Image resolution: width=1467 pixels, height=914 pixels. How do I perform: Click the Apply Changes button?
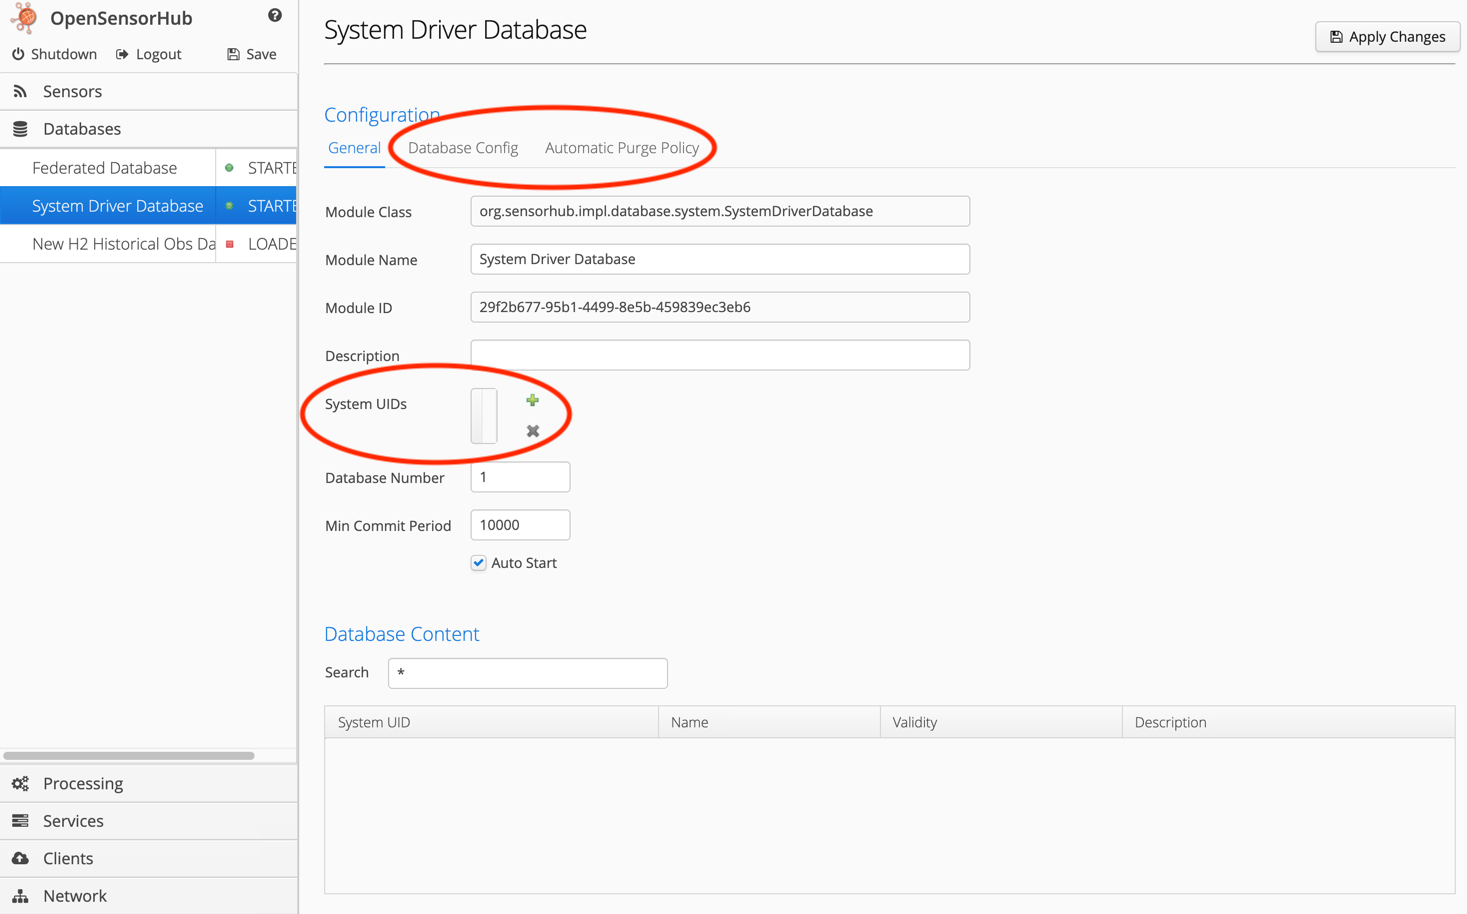coord(1387,36)
